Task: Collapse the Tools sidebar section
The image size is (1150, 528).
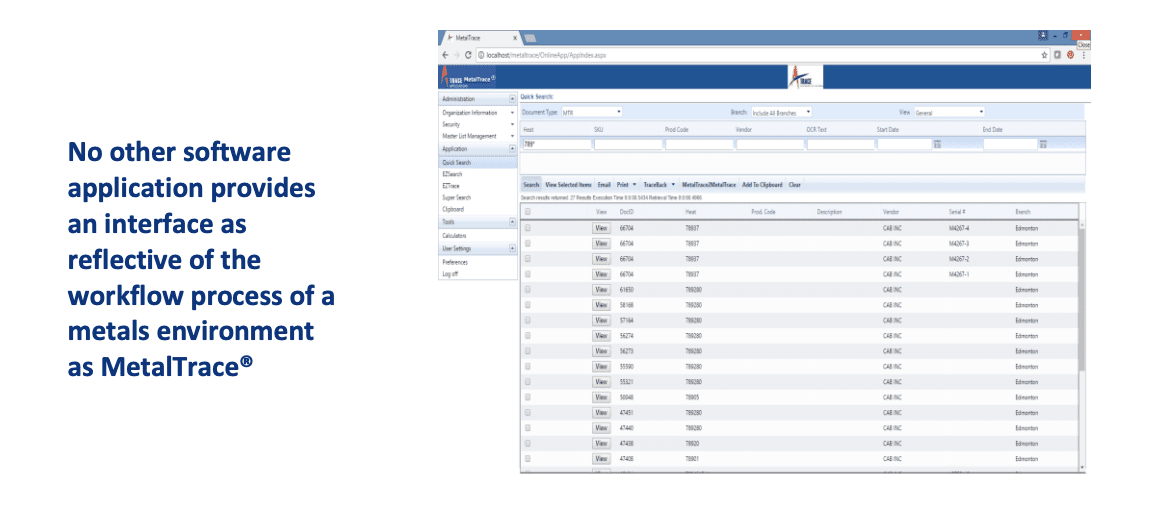Action: [x=513, y=222]
